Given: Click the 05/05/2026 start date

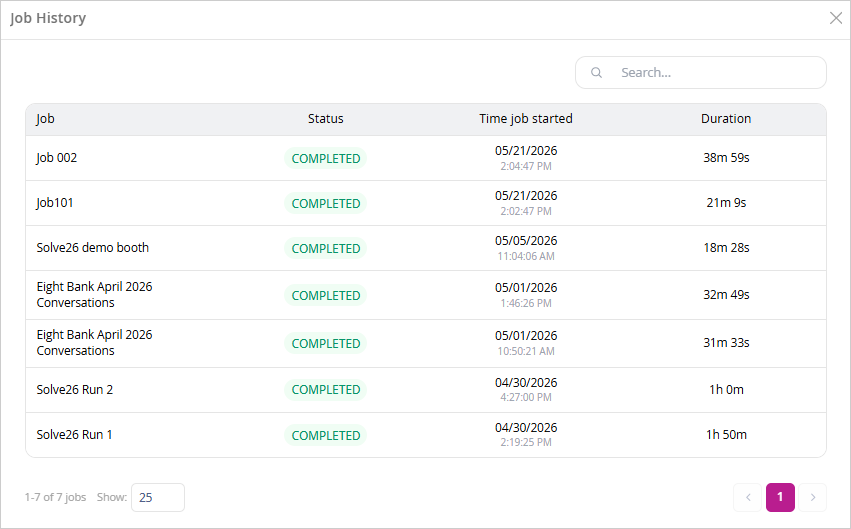Looking at the screenshot, I should point(526,241).
